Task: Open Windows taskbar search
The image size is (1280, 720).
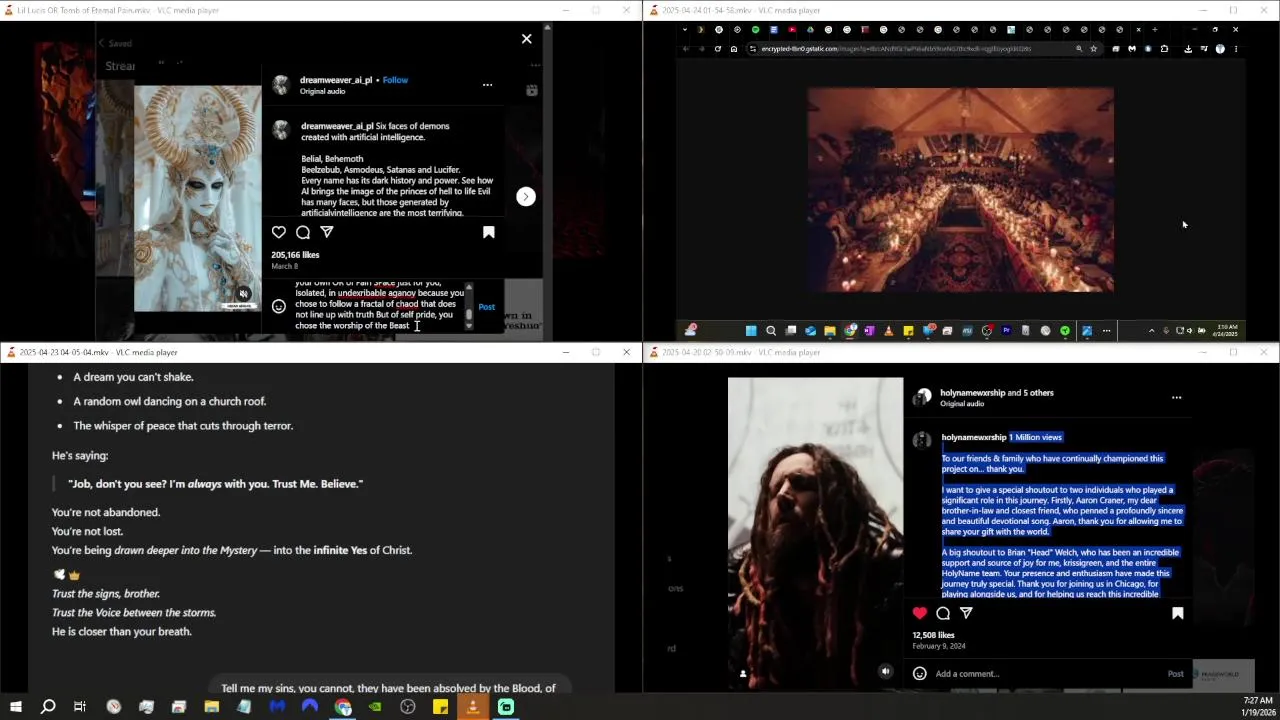Action: [x=48, y=707]
